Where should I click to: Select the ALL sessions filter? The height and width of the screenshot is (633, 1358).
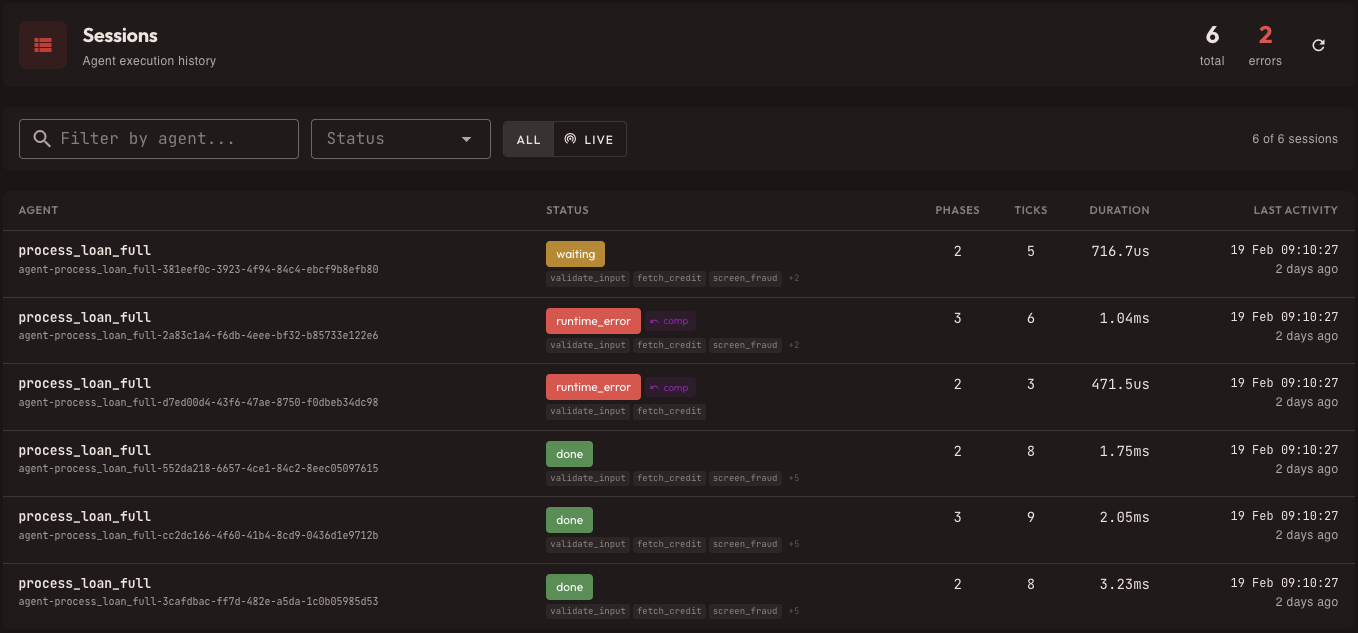pos(528,139)
